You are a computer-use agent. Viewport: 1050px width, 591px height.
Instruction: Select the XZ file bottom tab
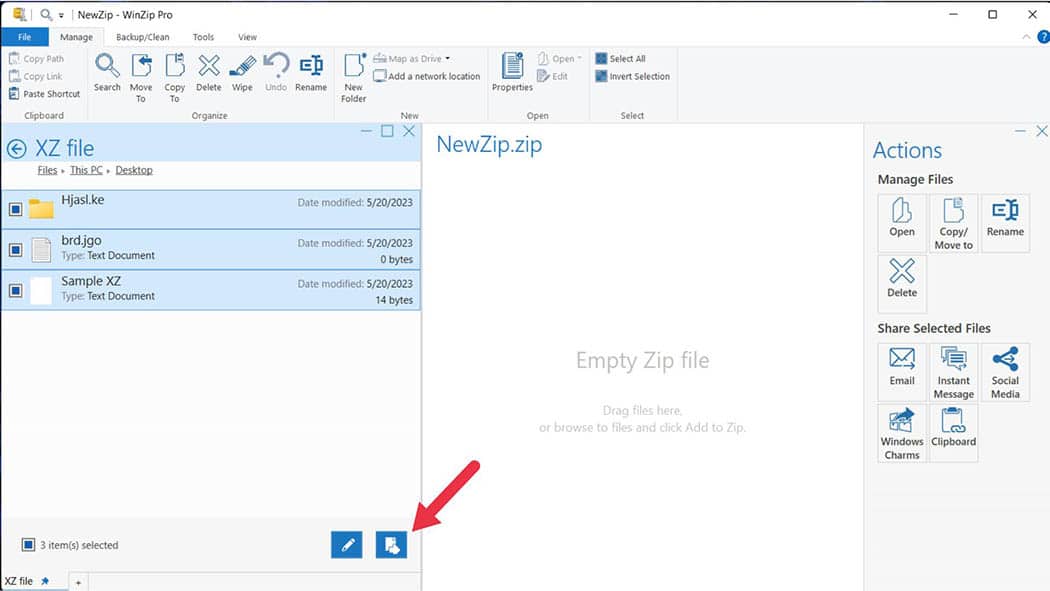[19, 581]
